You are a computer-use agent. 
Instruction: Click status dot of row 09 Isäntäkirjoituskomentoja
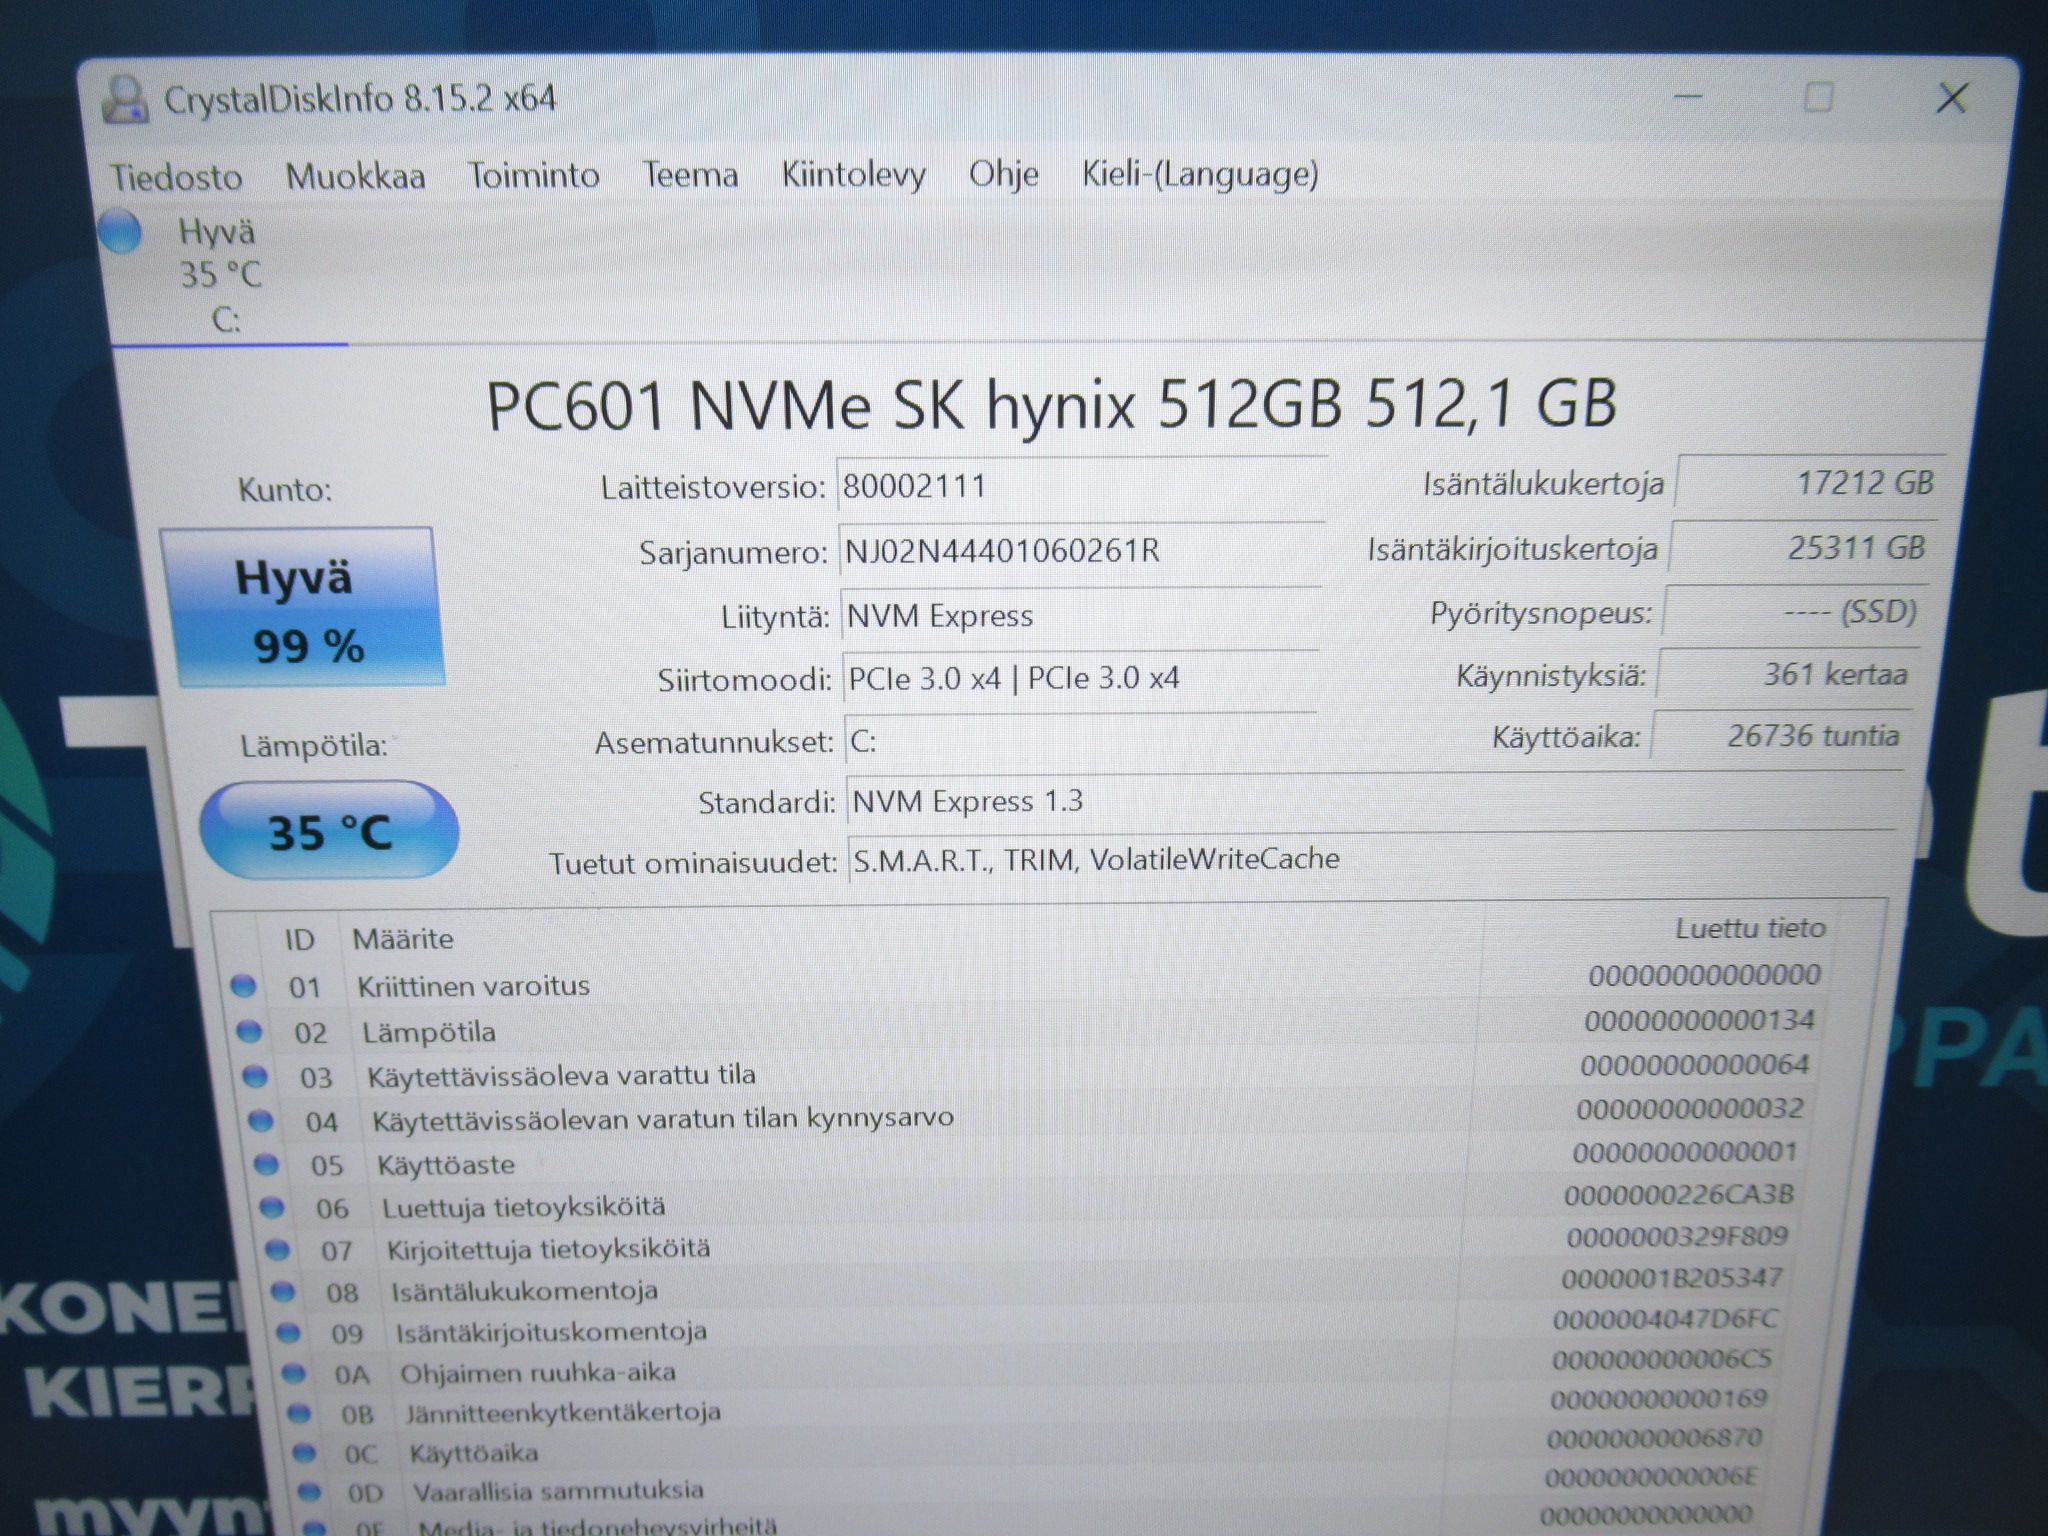(288, 1333)
